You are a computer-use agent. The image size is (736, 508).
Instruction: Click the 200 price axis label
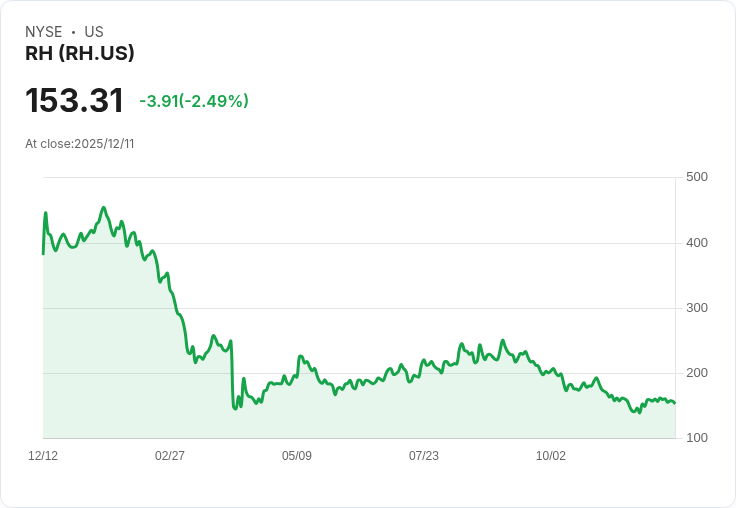(697, 373)
